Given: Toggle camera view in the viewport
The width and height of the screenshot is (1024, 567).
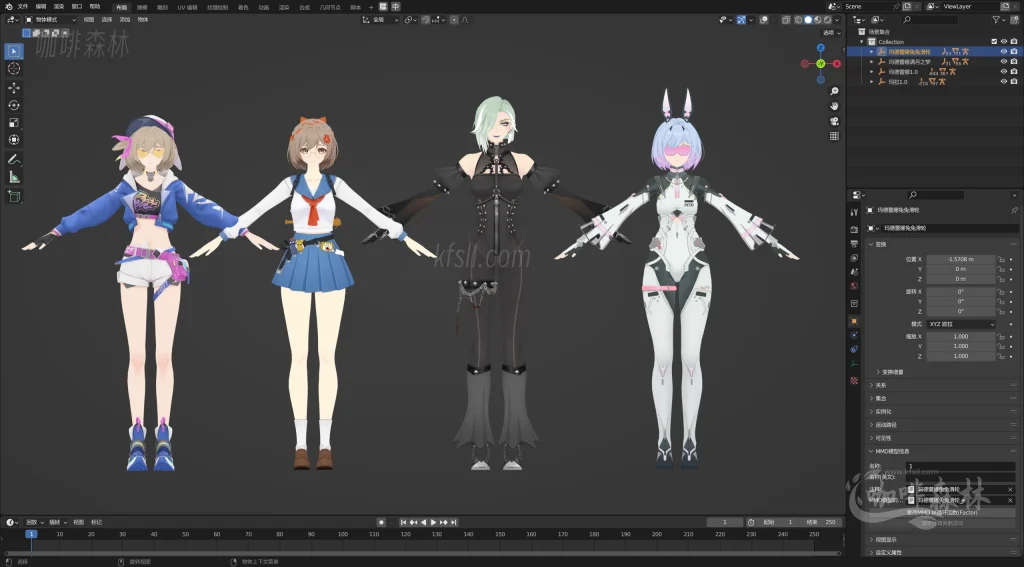Looking at the screenshot, I should pyautogui.click(x=834, y=122).
